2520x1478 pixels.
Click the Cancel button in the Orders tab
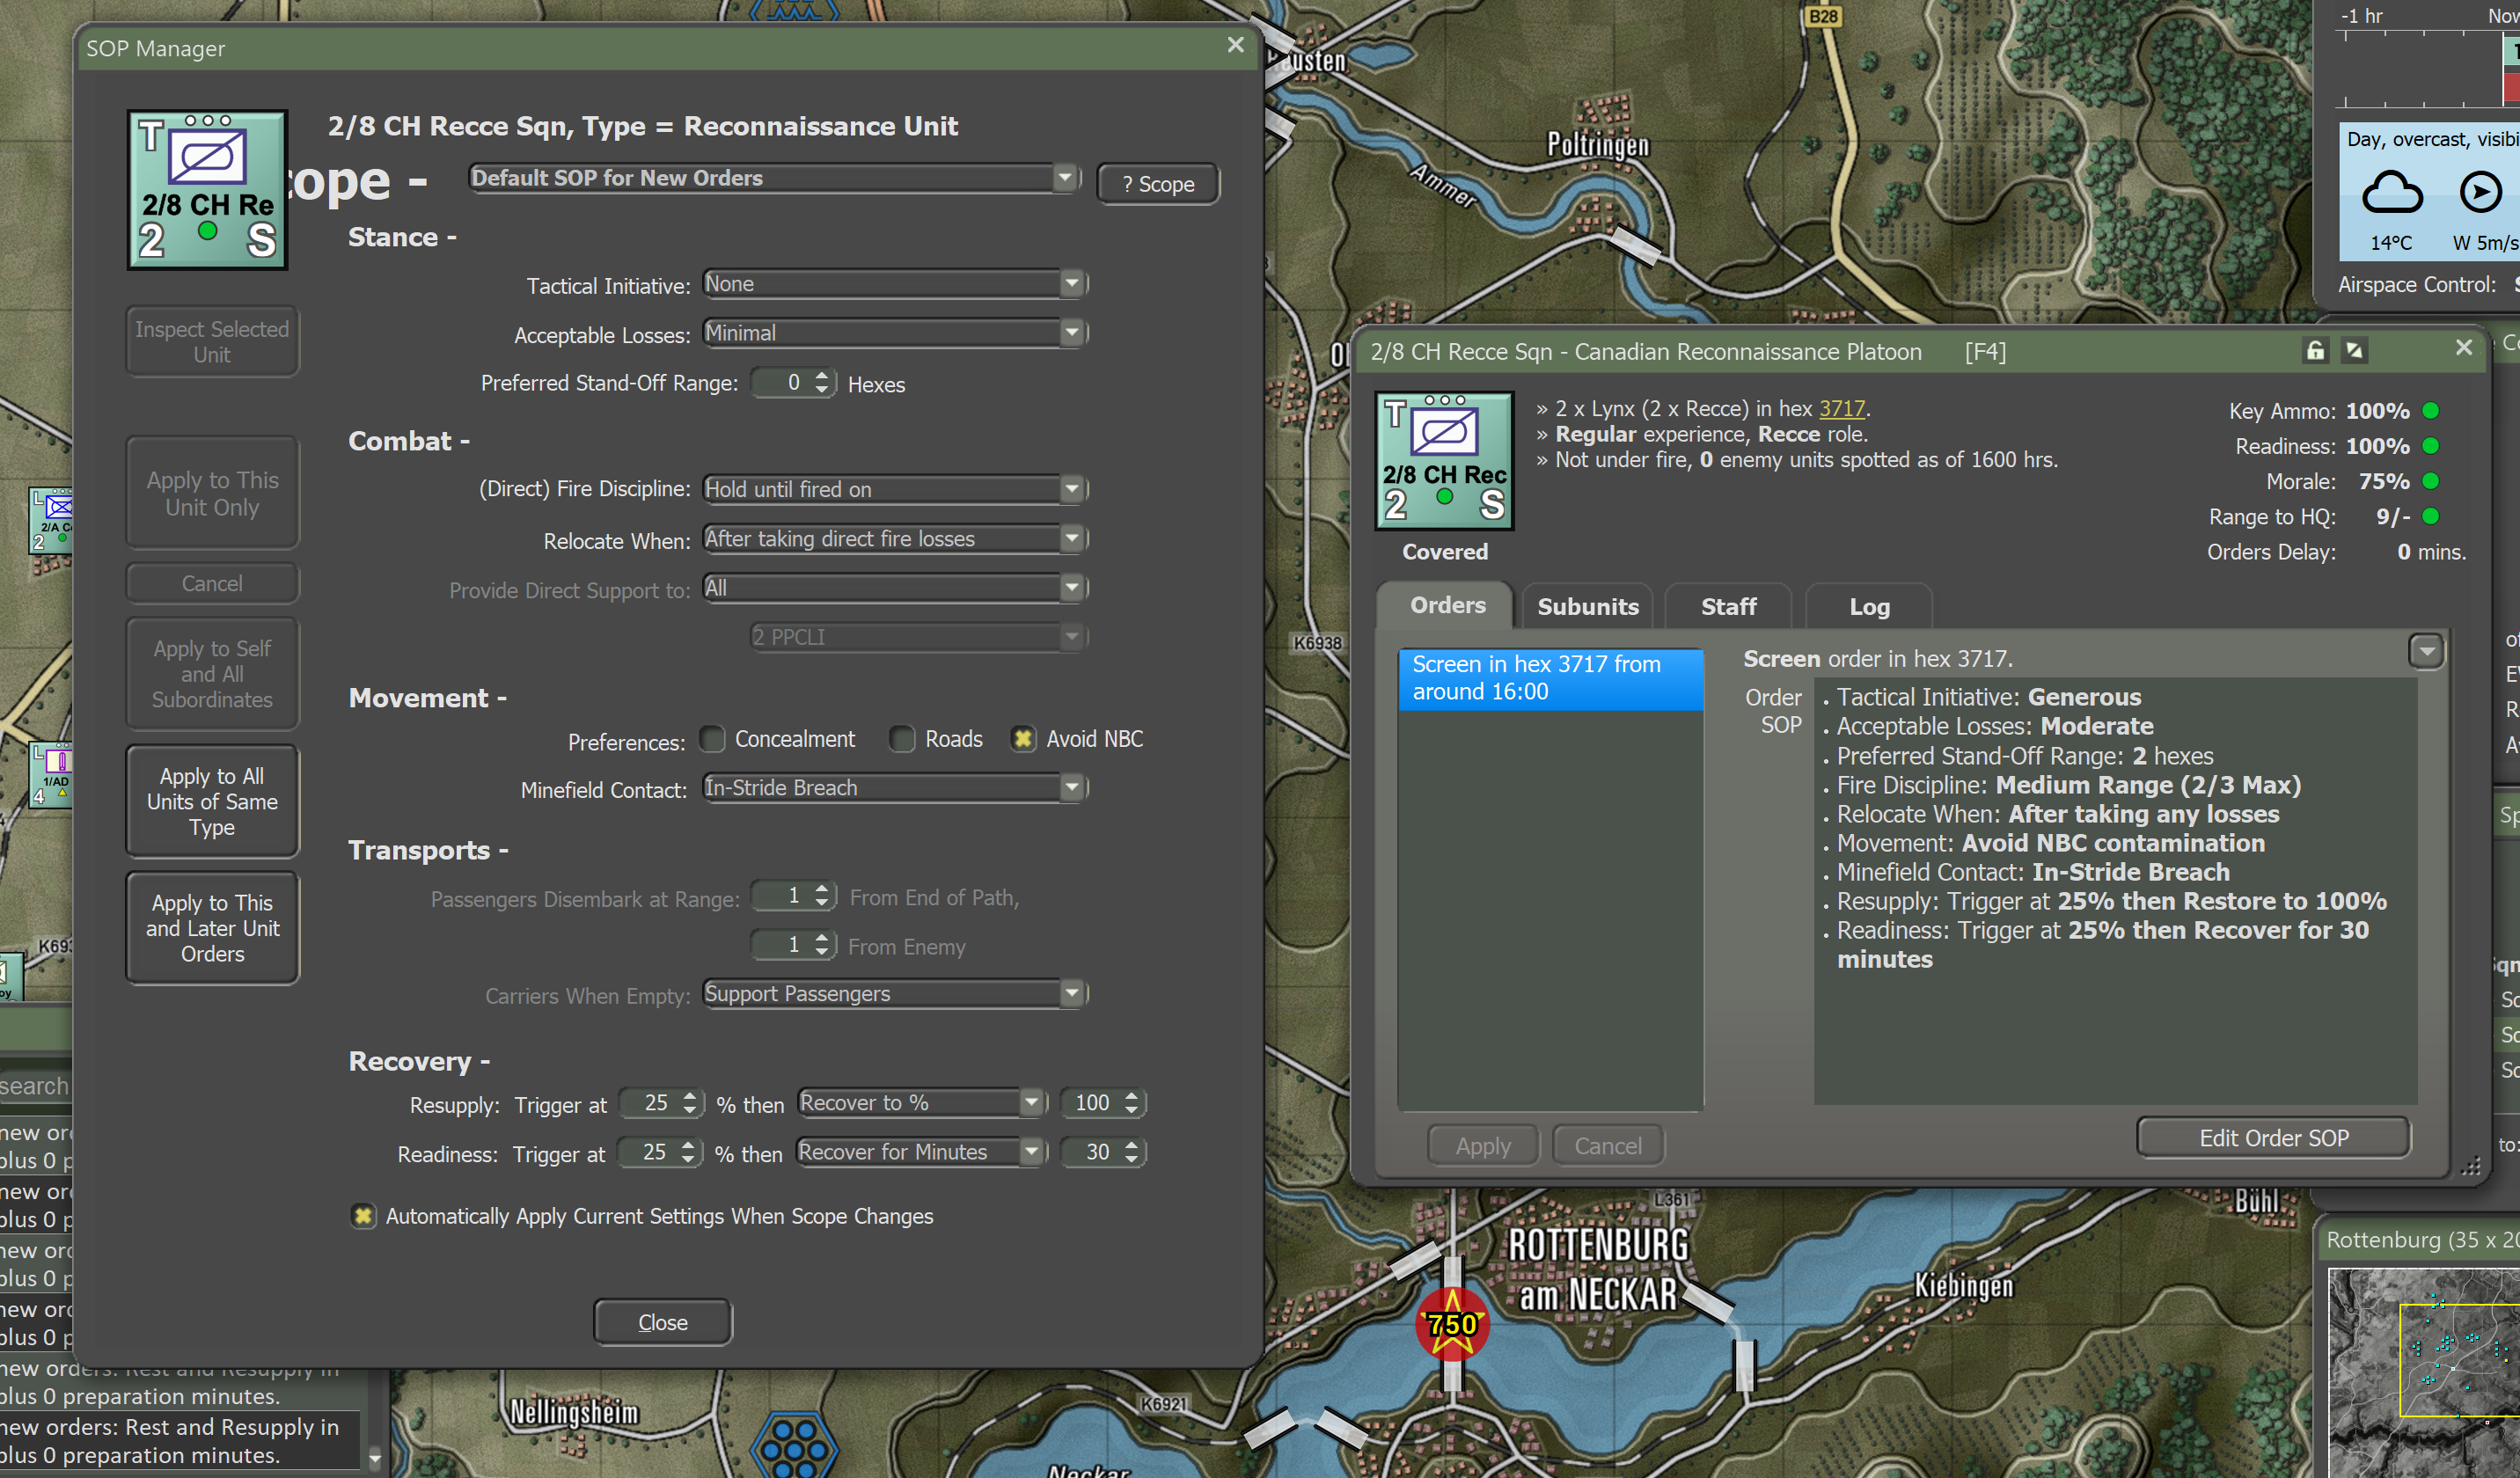[1608, 1146]
